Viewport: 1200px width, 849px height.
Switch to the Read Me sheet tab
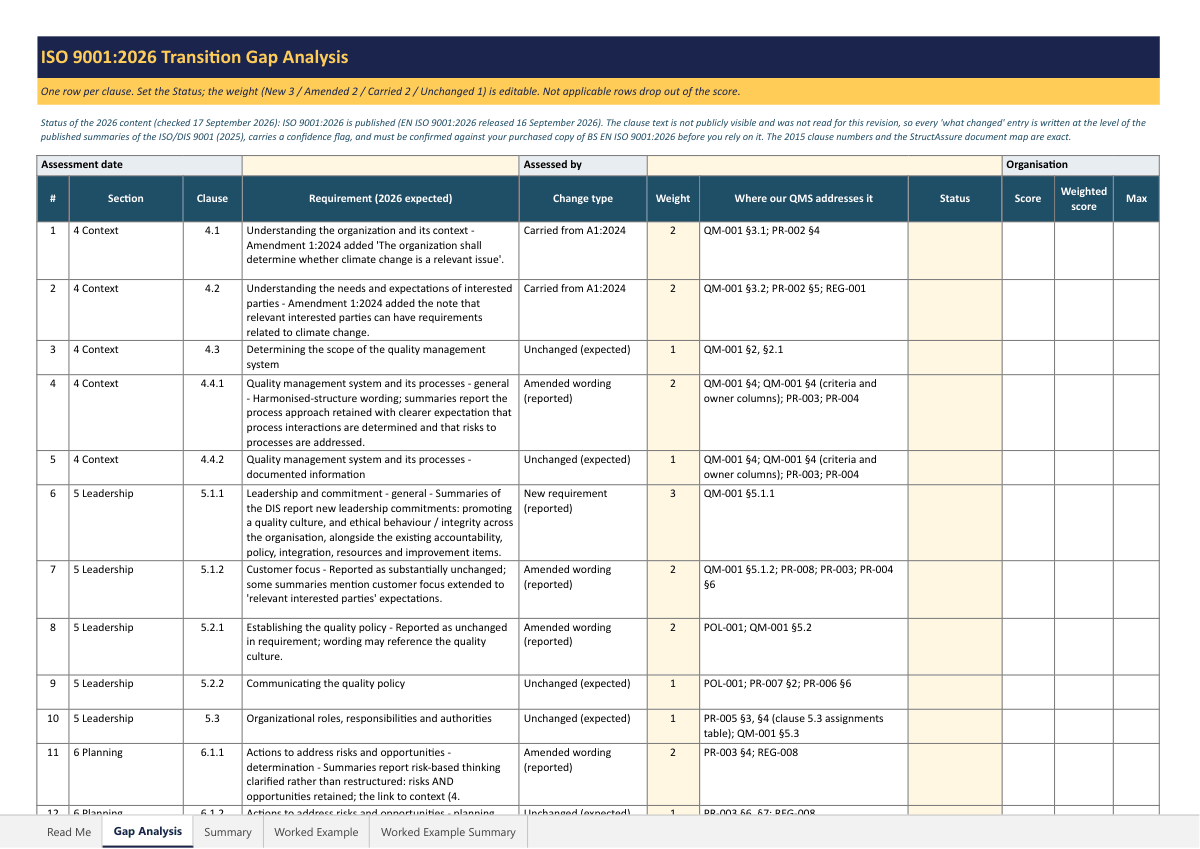click(69, 832)
